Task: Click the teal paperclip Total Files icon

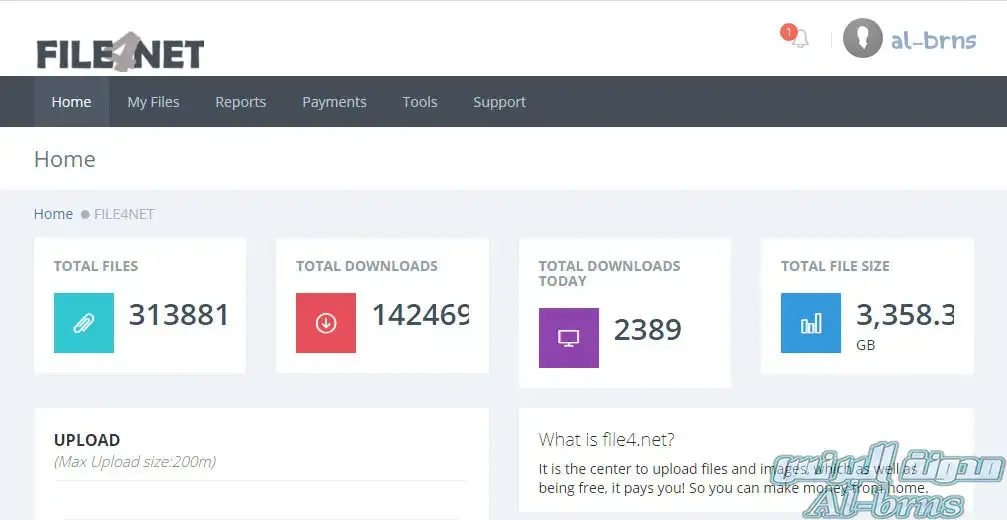Action: coord(83,323)
